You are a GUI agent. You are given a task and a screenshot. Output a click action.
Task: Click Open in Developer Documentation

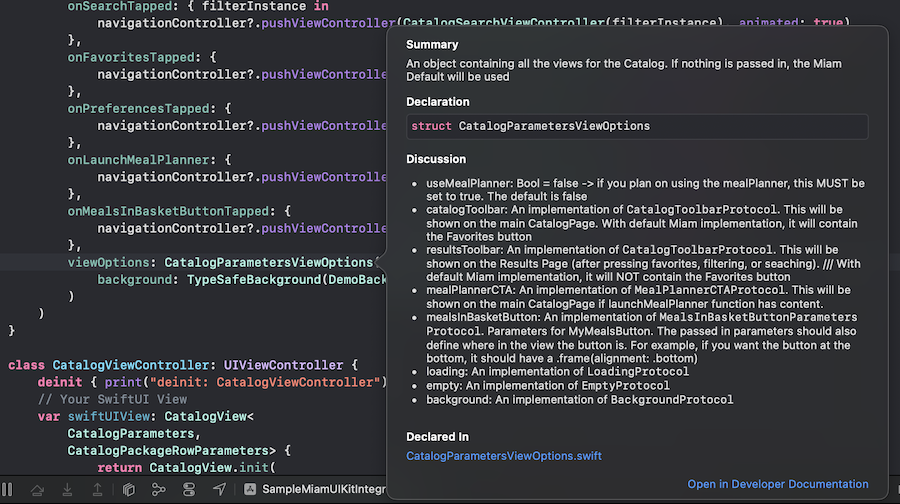tap(778, 484)
